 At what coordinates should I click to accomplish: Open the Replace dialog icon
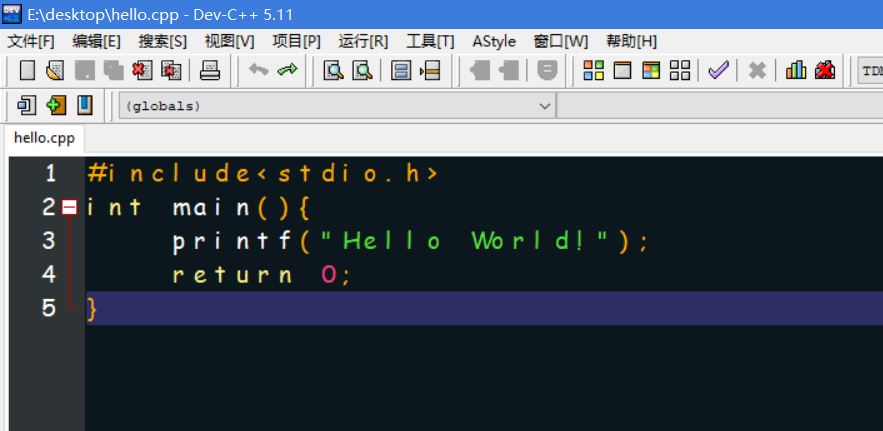point(363,71)
